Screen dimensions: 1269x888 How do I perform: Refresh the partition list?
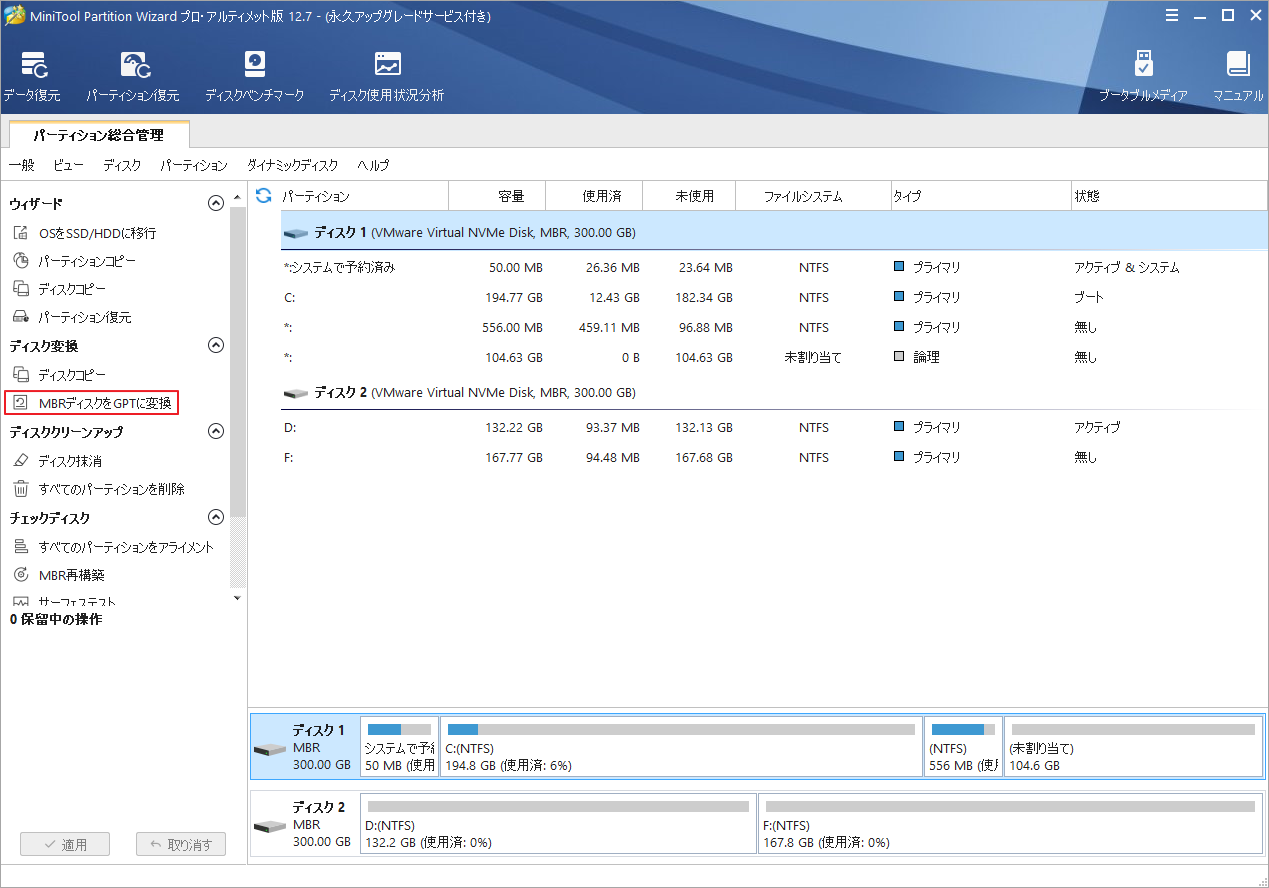pyautogui.click(x=264, y=196)
